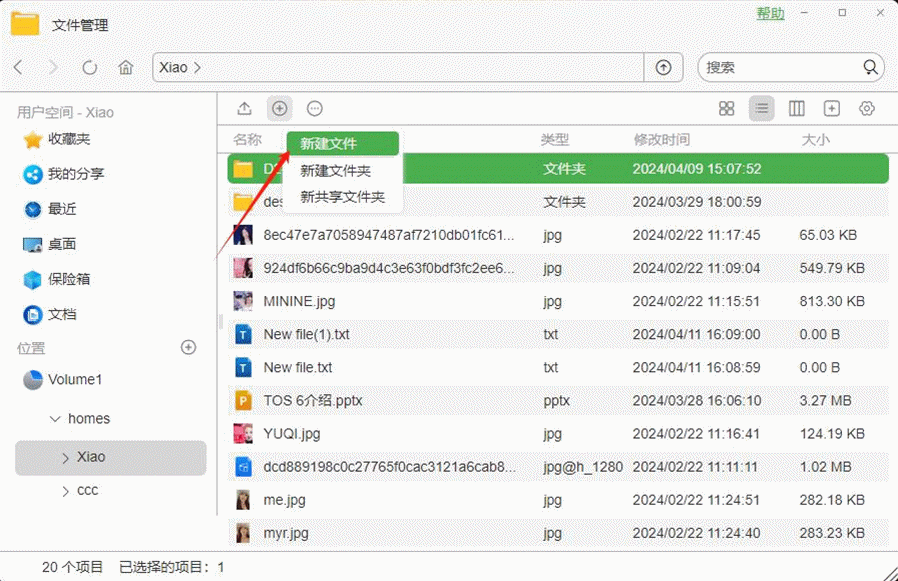Open 文档 documents in the sidebar

pyautogui.click(x=50, y=315)
